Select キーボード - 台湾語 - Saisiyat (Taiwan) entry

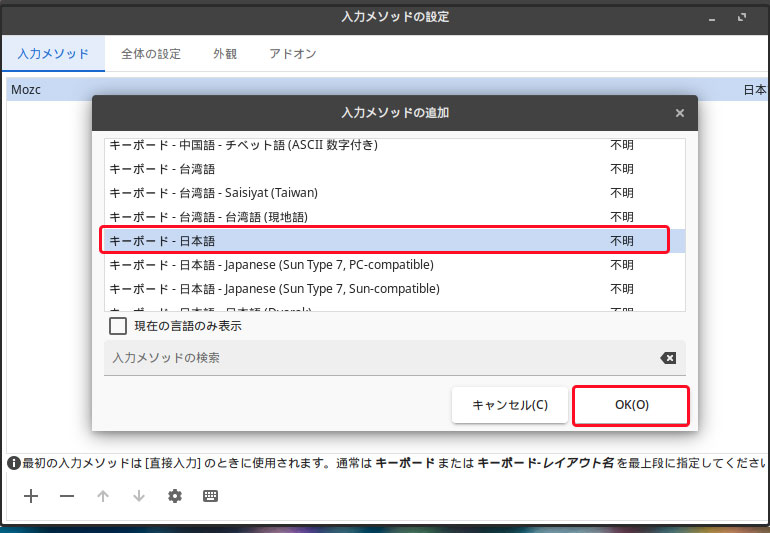pyautogui.click(x=385, y=193)
